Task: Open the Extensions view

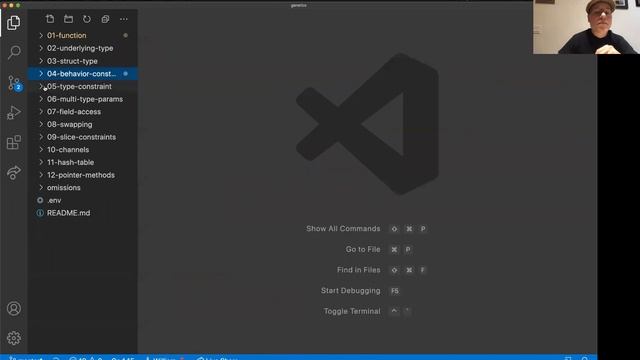Action: point(13,142)
